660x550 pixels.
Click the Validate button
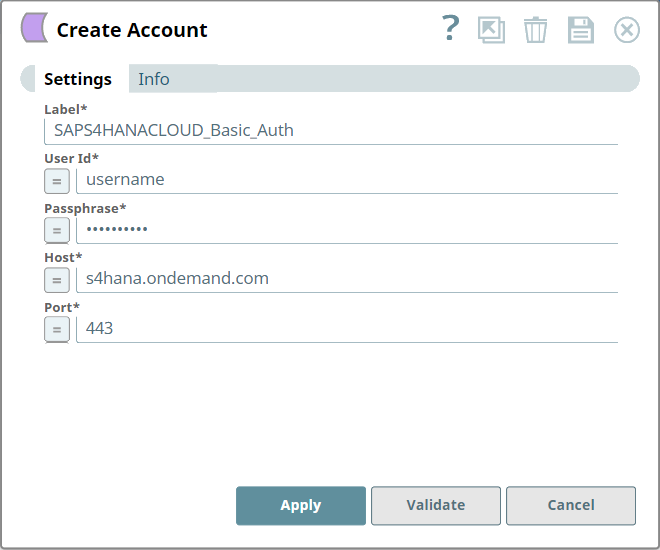coord(436,506)
